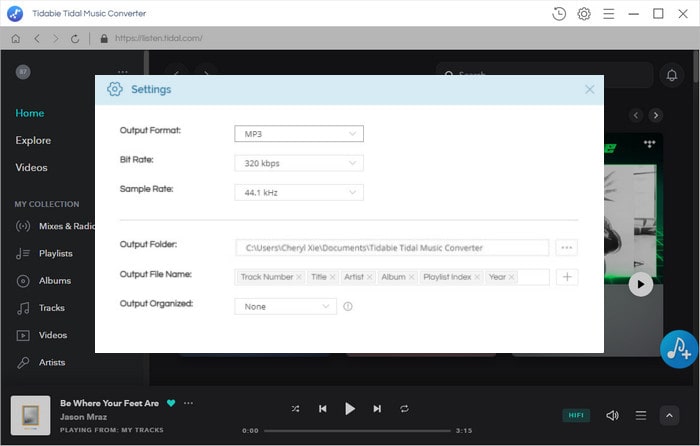The height and width of the screenshot is (446, 700).
Task: Expand the Bit Rate 320 kbps dropdown
Action: (x=299, y=163)
